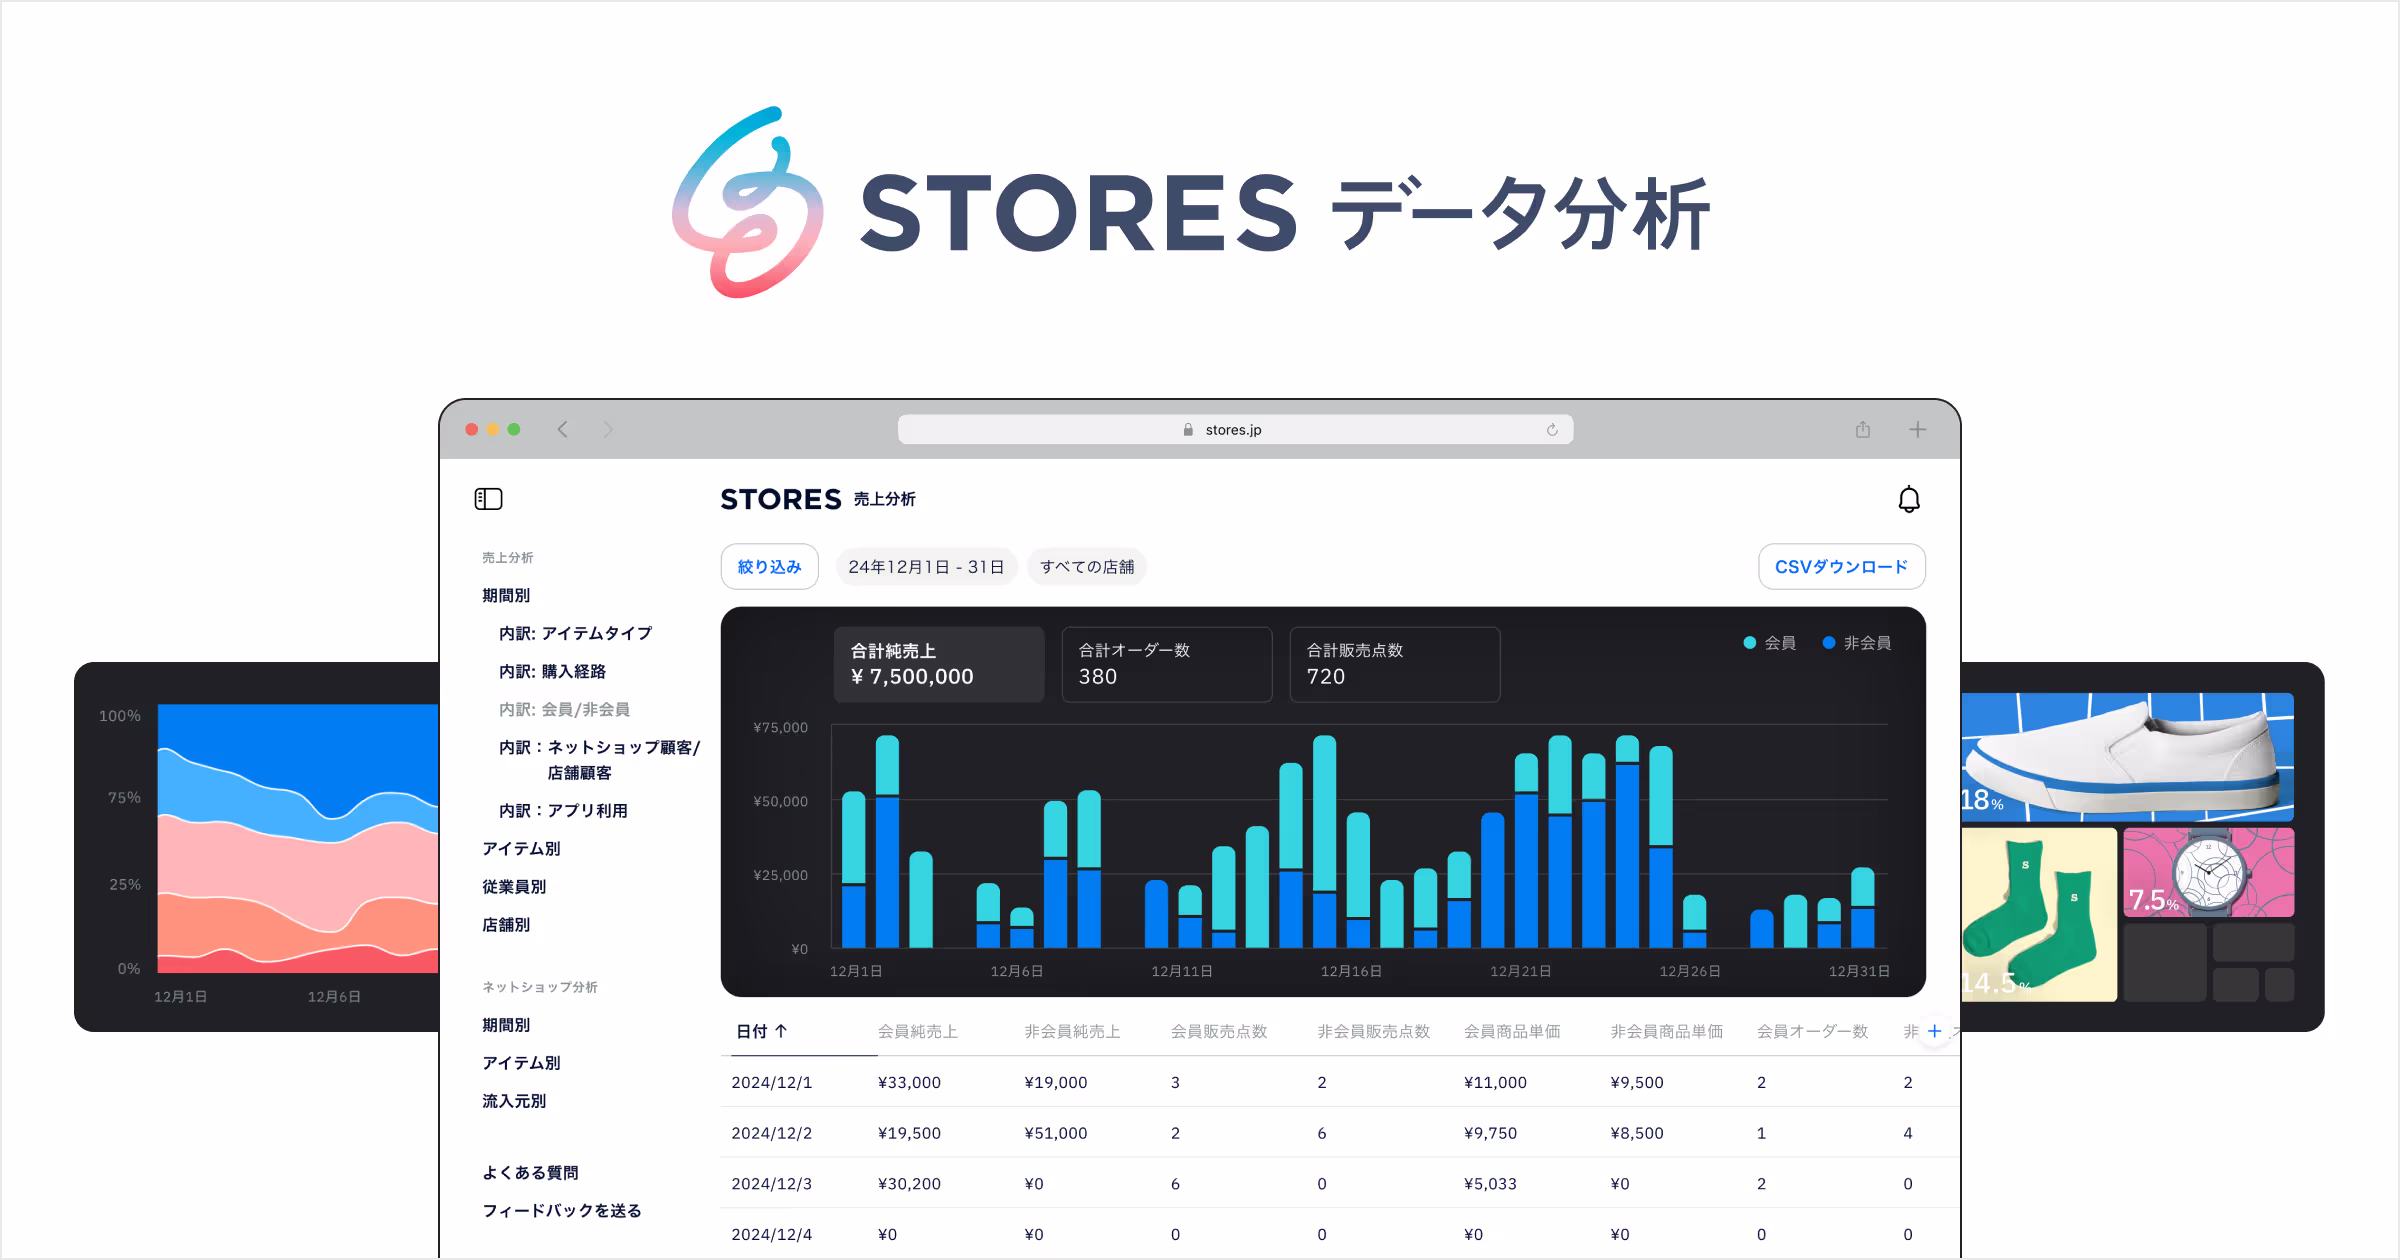Select the 合計オーダー数 metric tab
Image resolution: width=2400 pixels, height=1260 pixels.
tap(1166, 664)
